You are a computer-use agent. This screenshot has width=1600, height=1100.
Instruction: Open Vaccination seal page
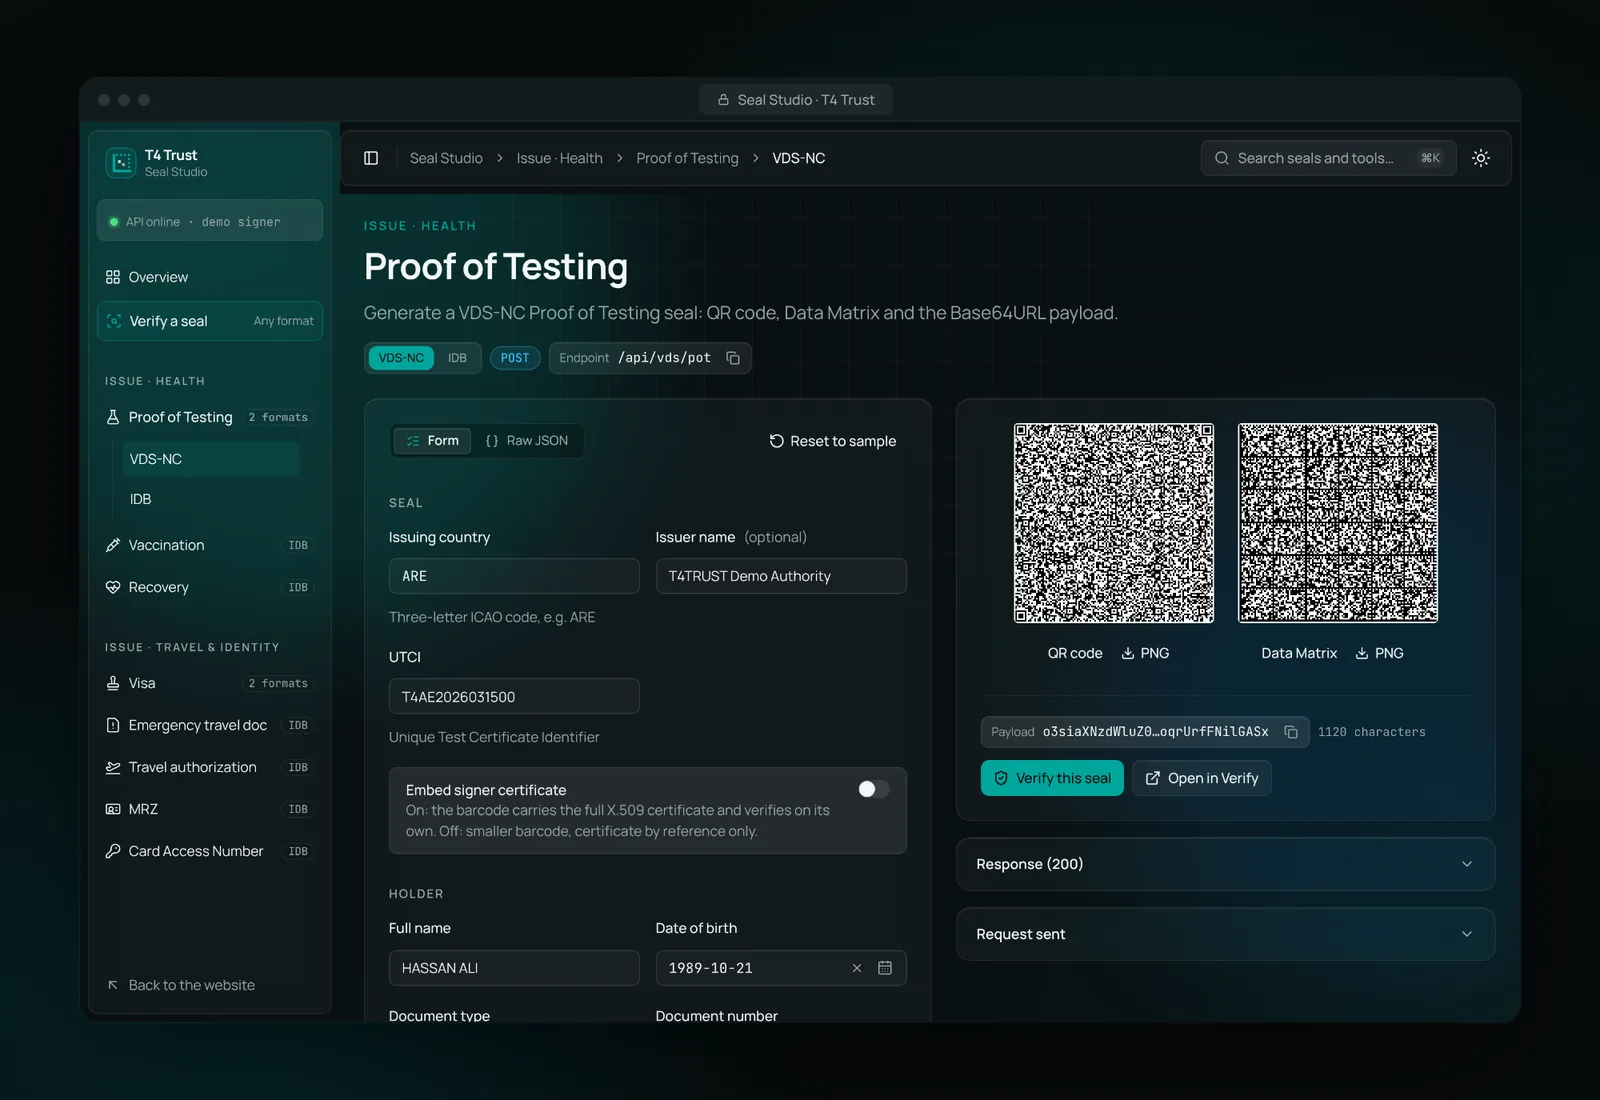[x=210, y=545]
